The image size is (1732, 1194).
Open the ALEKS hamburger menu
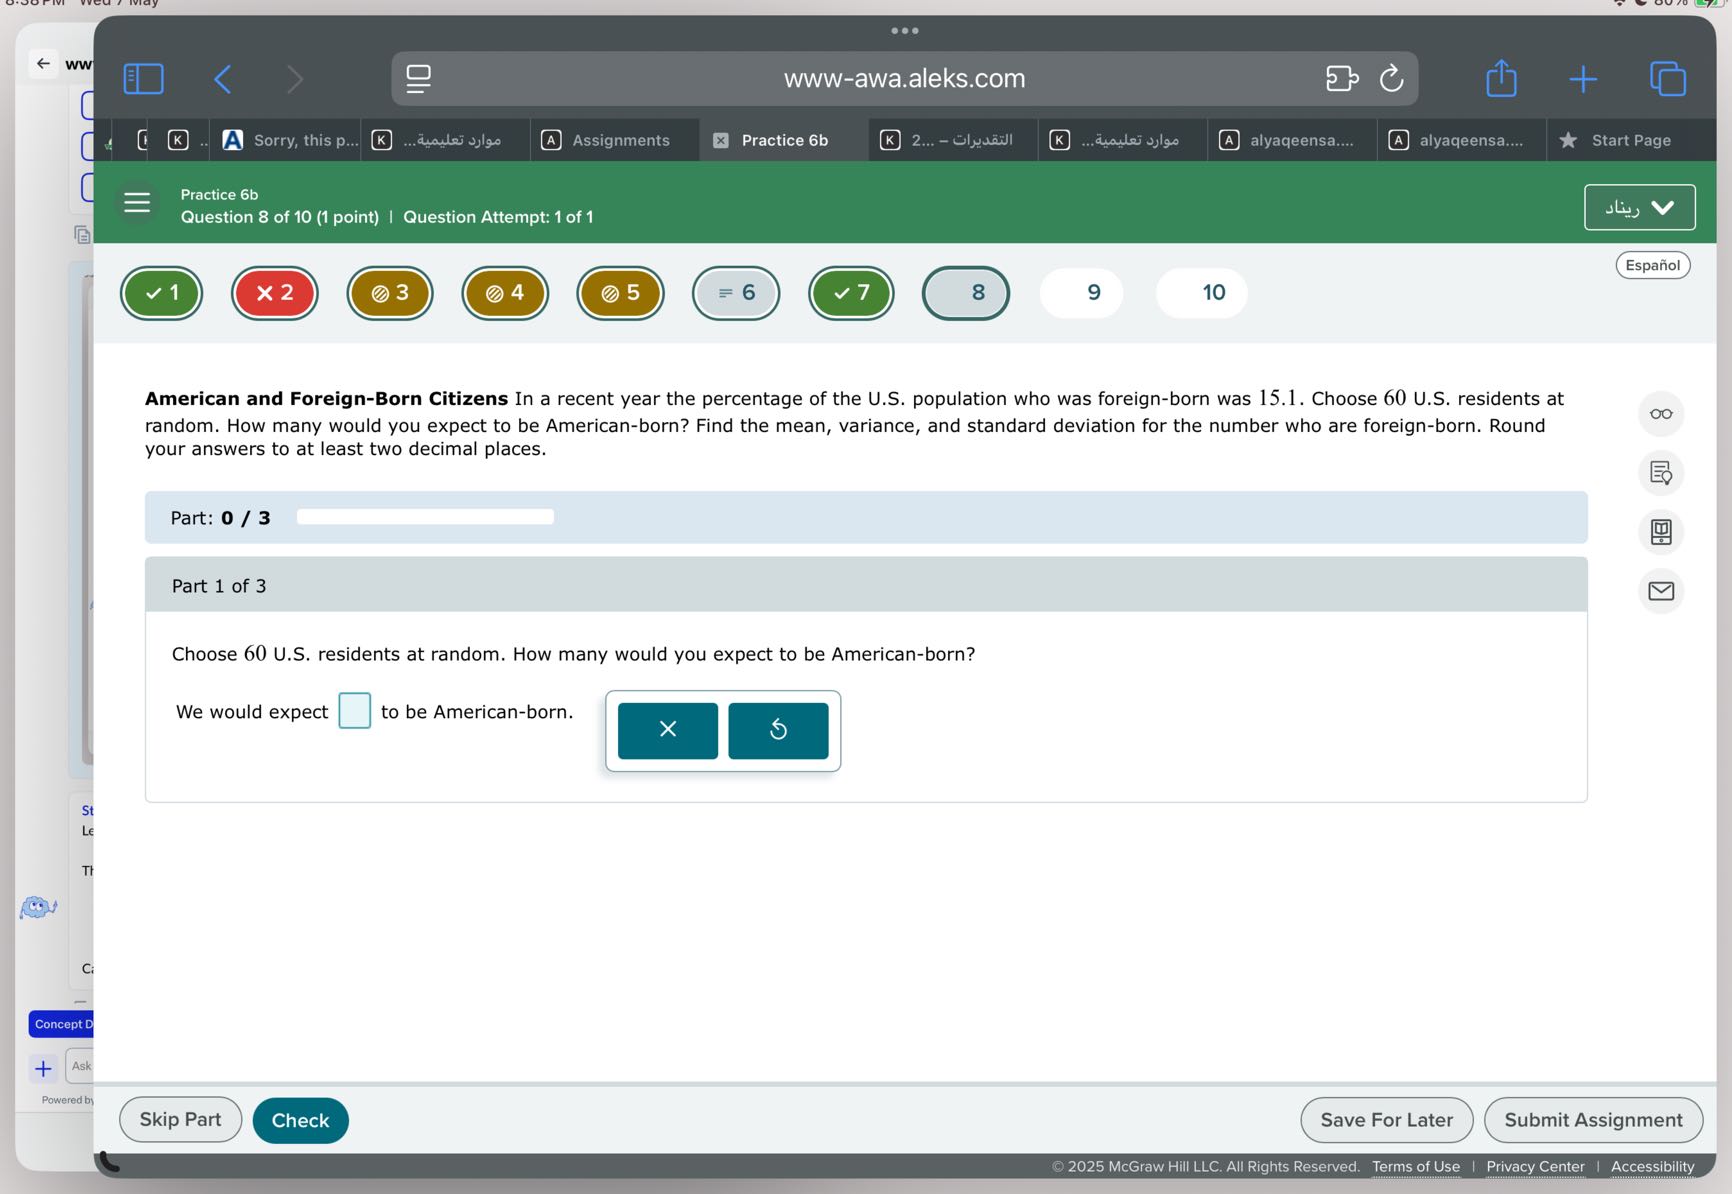[137, 203]
